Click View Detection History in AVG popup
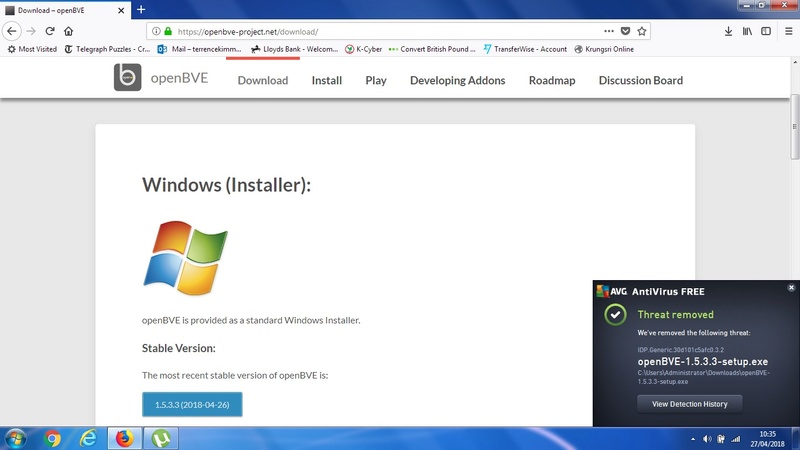The height and width of the screenshot is (450, 800). 690,404
